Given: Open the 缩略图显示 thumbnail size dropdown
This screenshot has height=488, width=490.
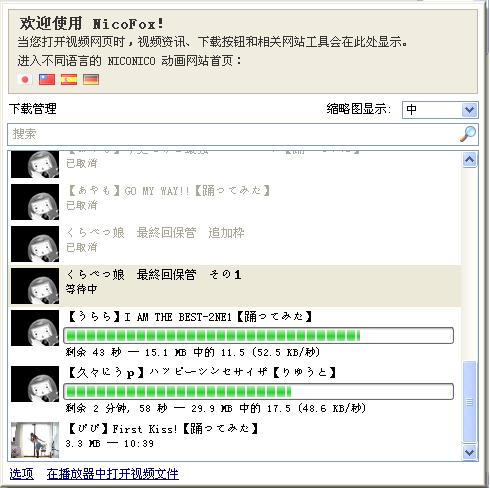Looking at the screenshot, I should click(440, 110).
